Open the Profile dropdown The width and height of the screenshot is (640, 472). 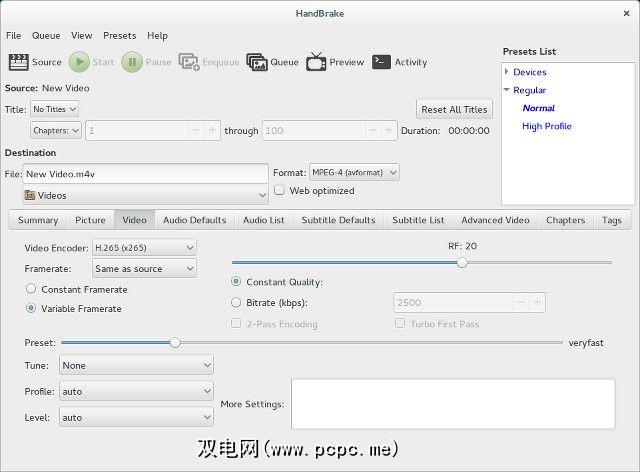[x=136, y=391]
